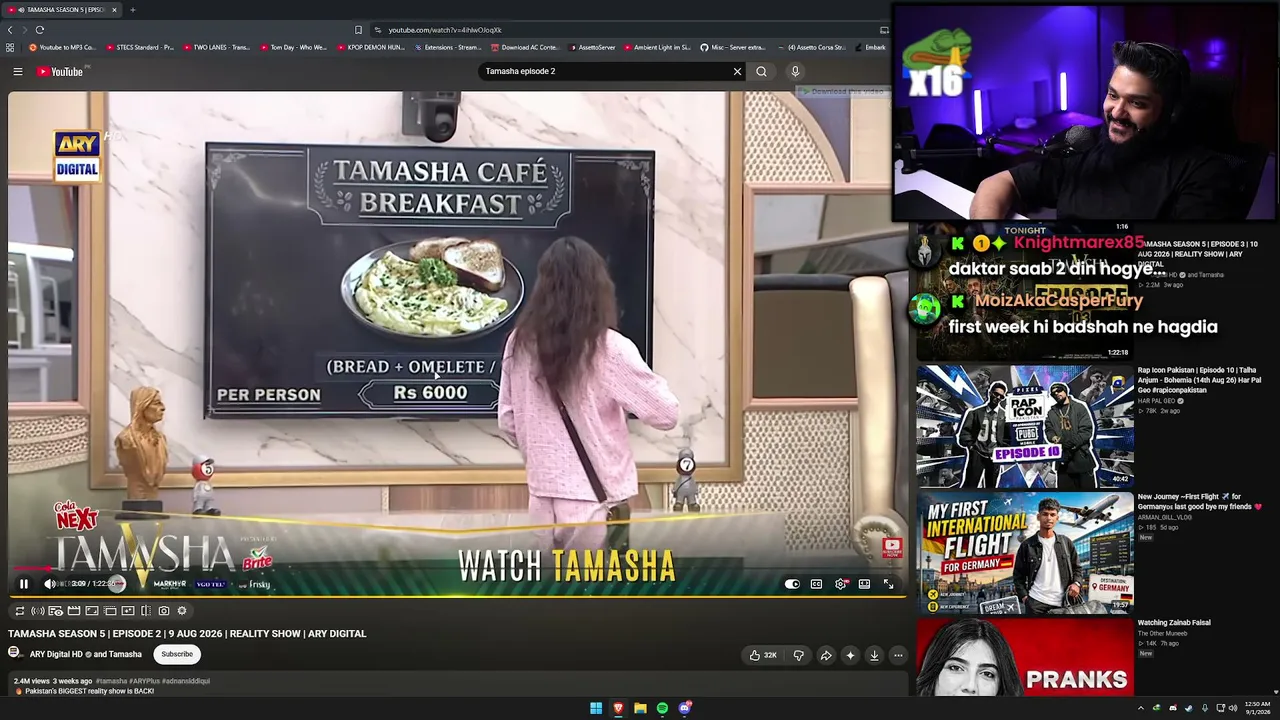The image size is (1280, 720).
Task: Click the stacked window icon under the player
Action: [110, 611]
